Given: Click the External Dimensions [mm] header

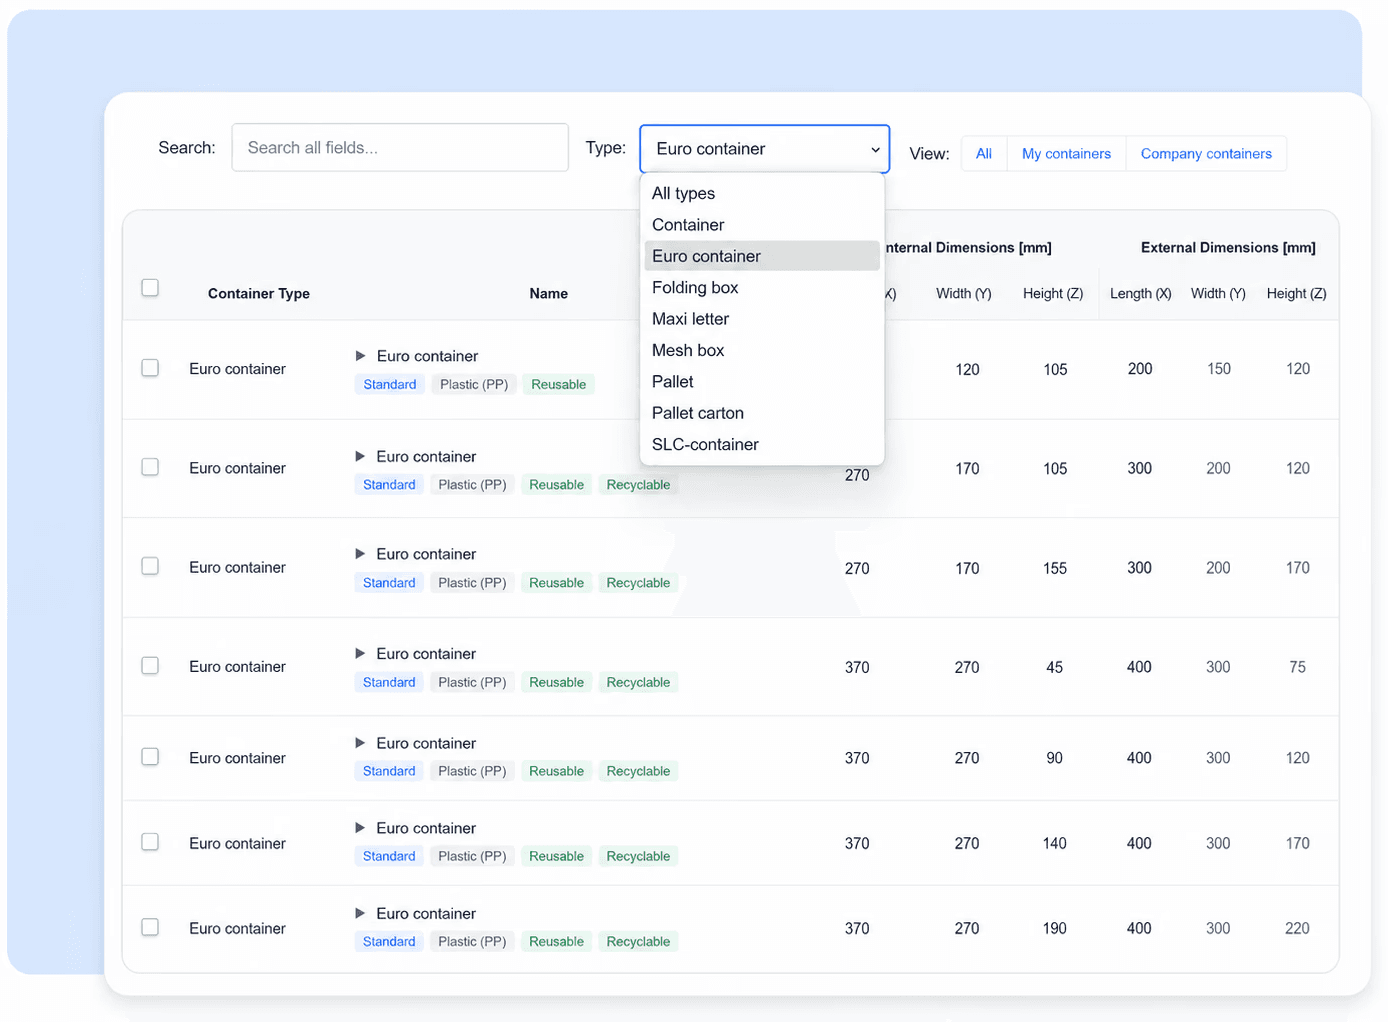Looking at the screenshot, I should tap(1228, 248).
